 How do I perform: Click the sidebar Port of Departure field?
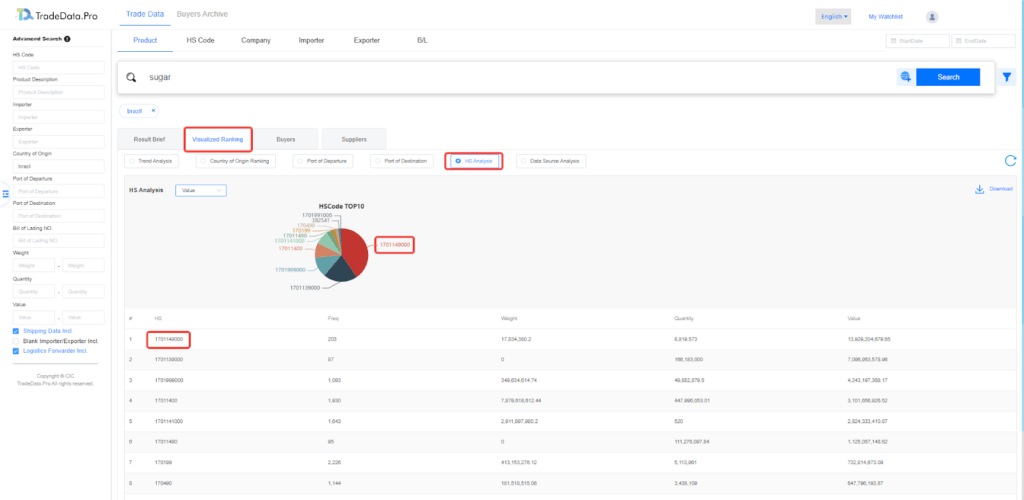[x=58, y=191]
